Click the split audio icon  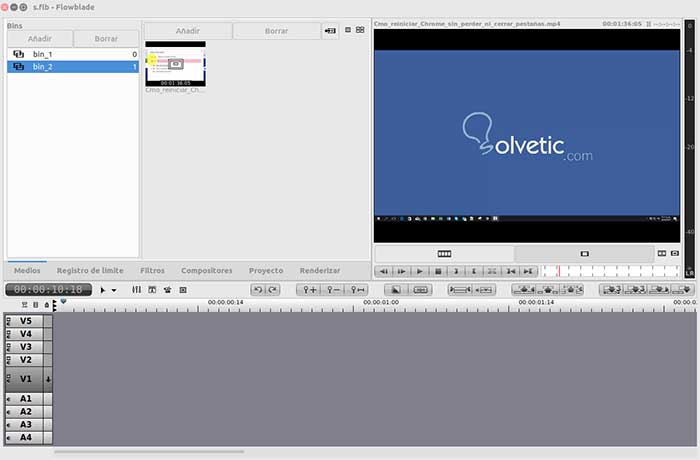[484, 290]
